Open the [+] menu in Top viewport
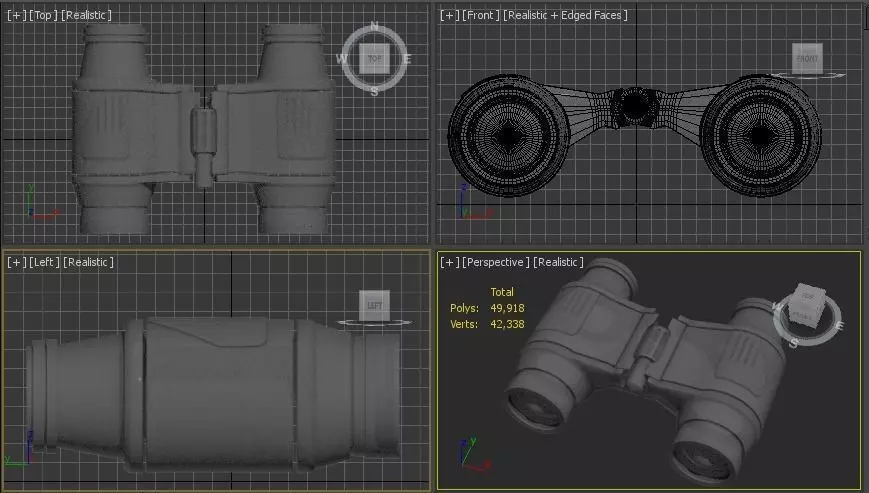The height and width of the screenshot is (493, 869). pos(16,15)
